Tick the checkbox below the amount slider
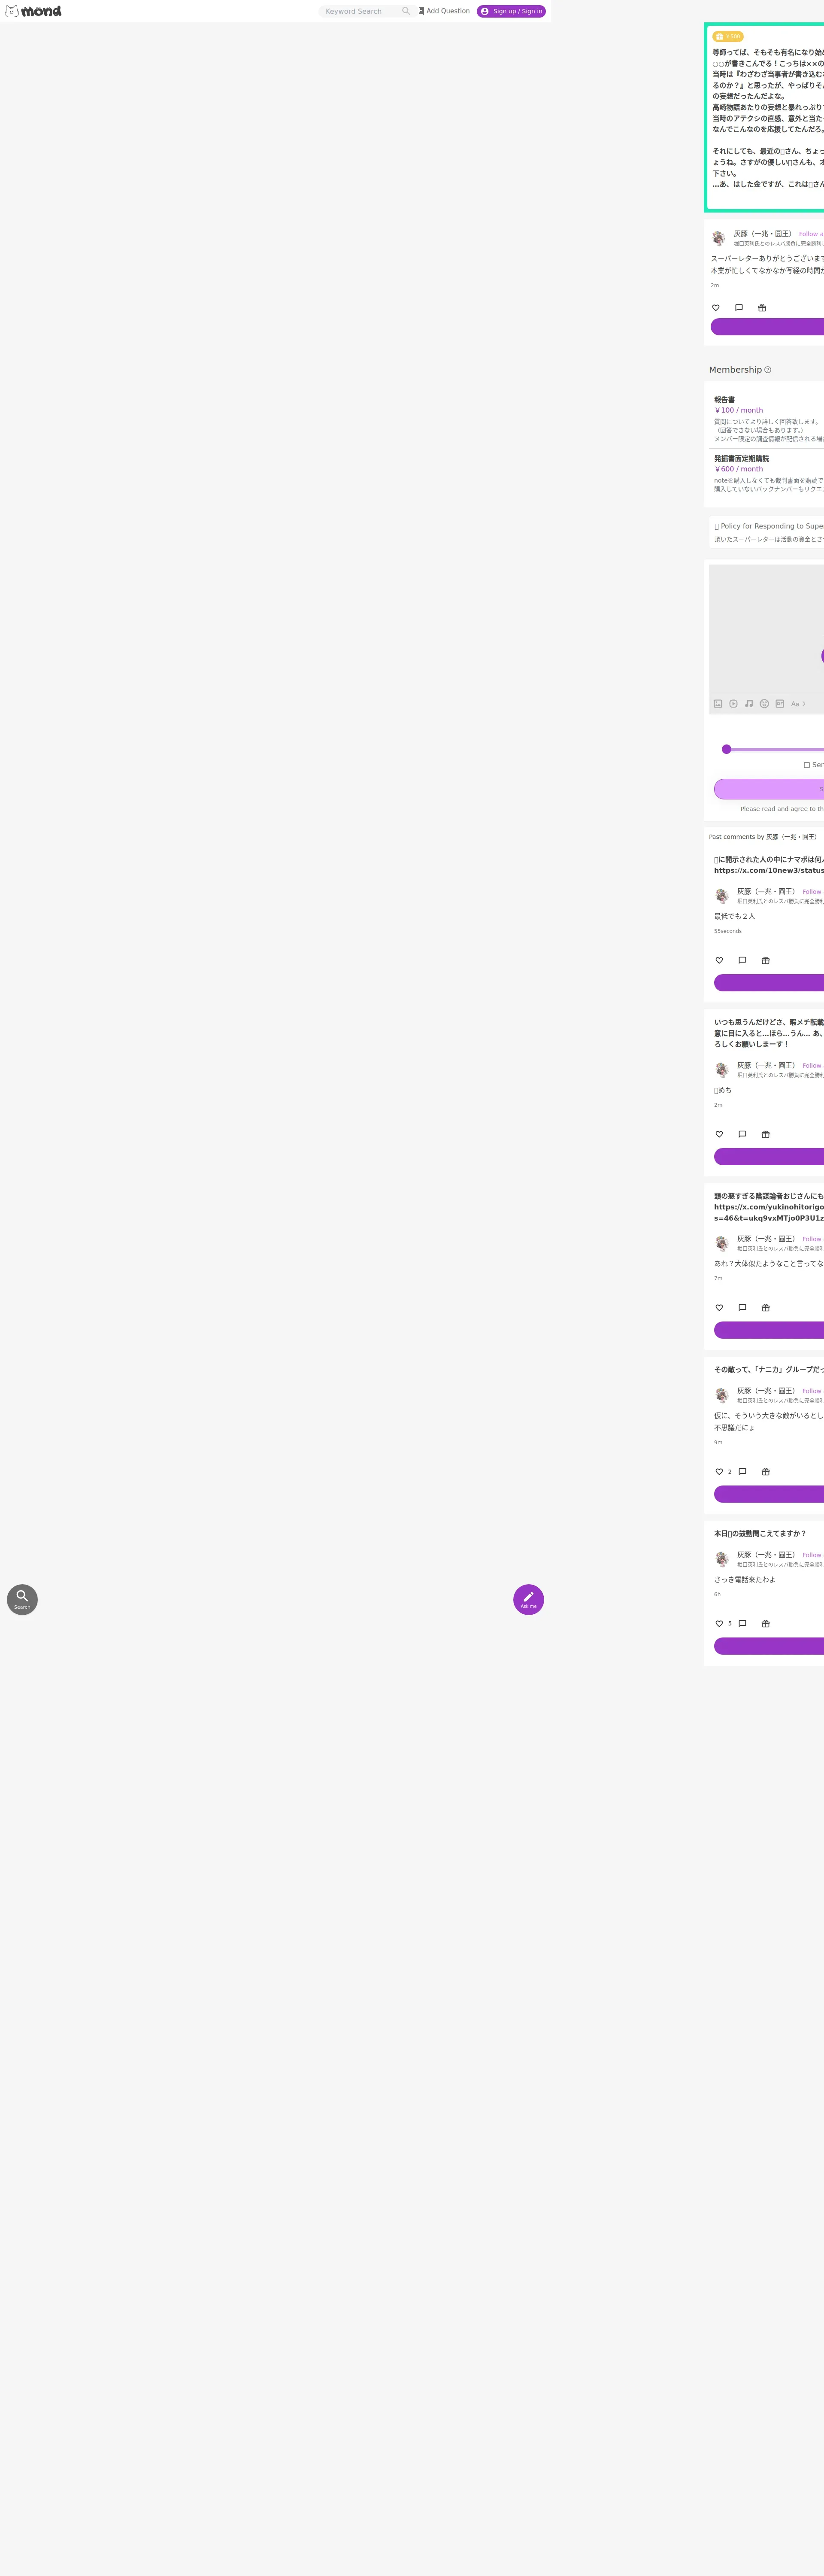 click(807, 765)
